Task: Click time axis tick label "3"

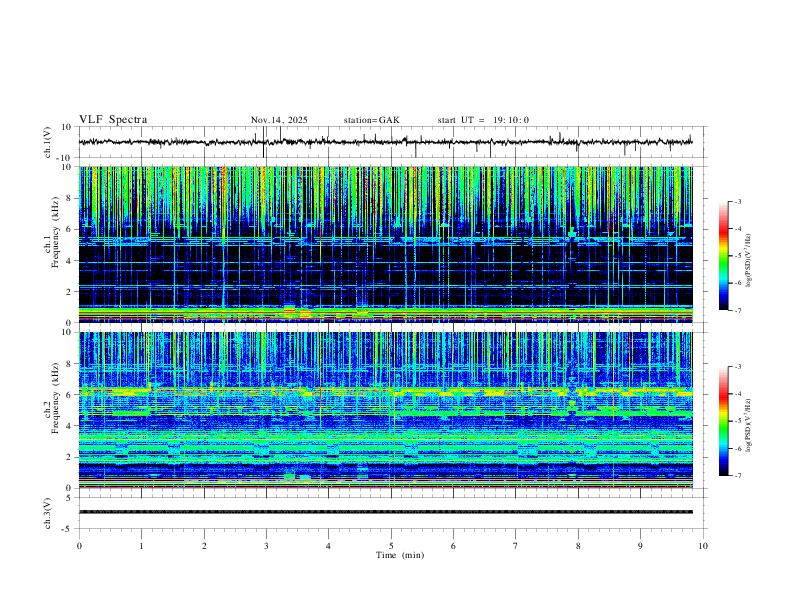Action: (x=266, y=546)
